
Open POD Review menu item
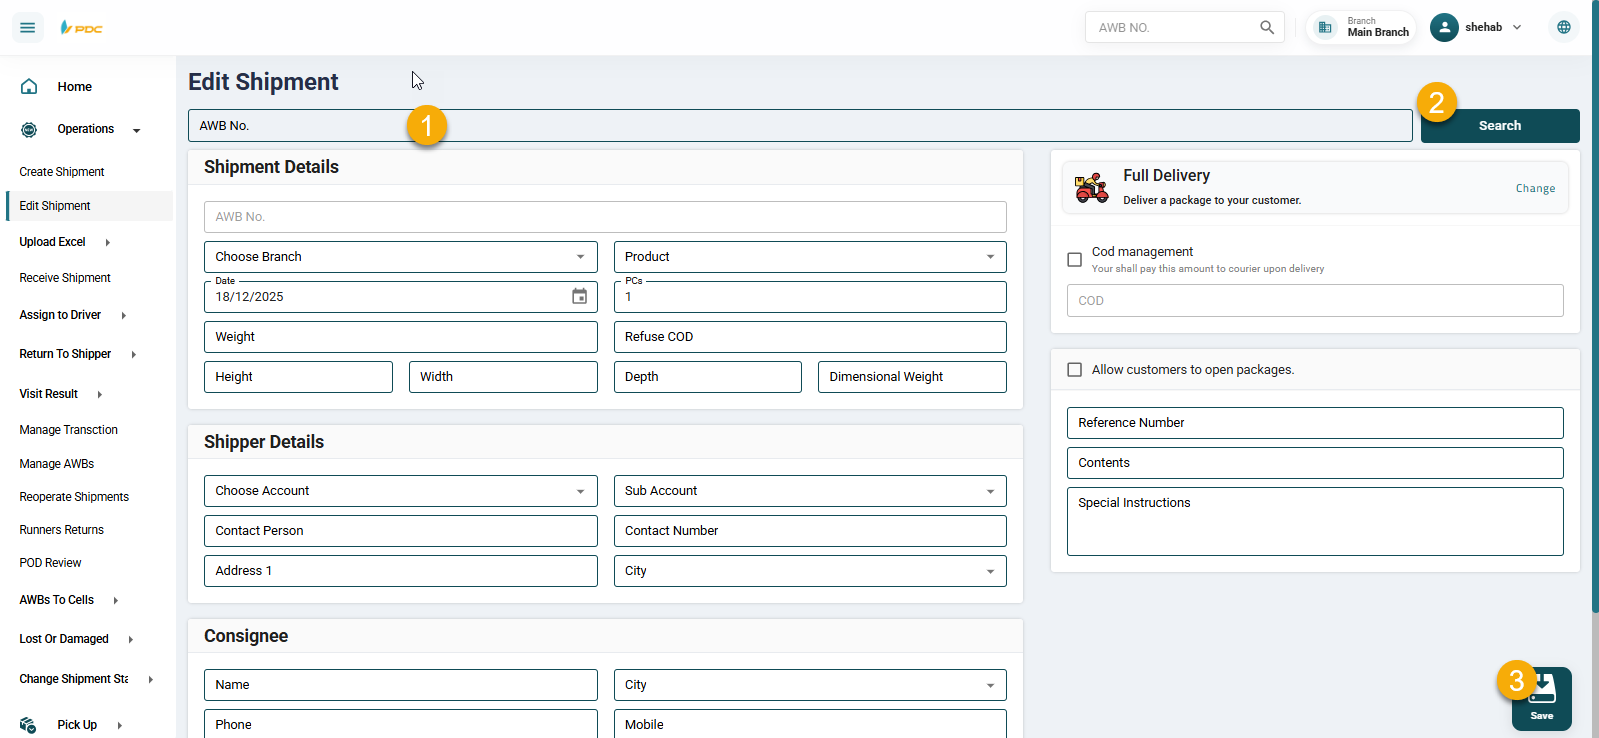pyautogui.click(x=51, y=563)
